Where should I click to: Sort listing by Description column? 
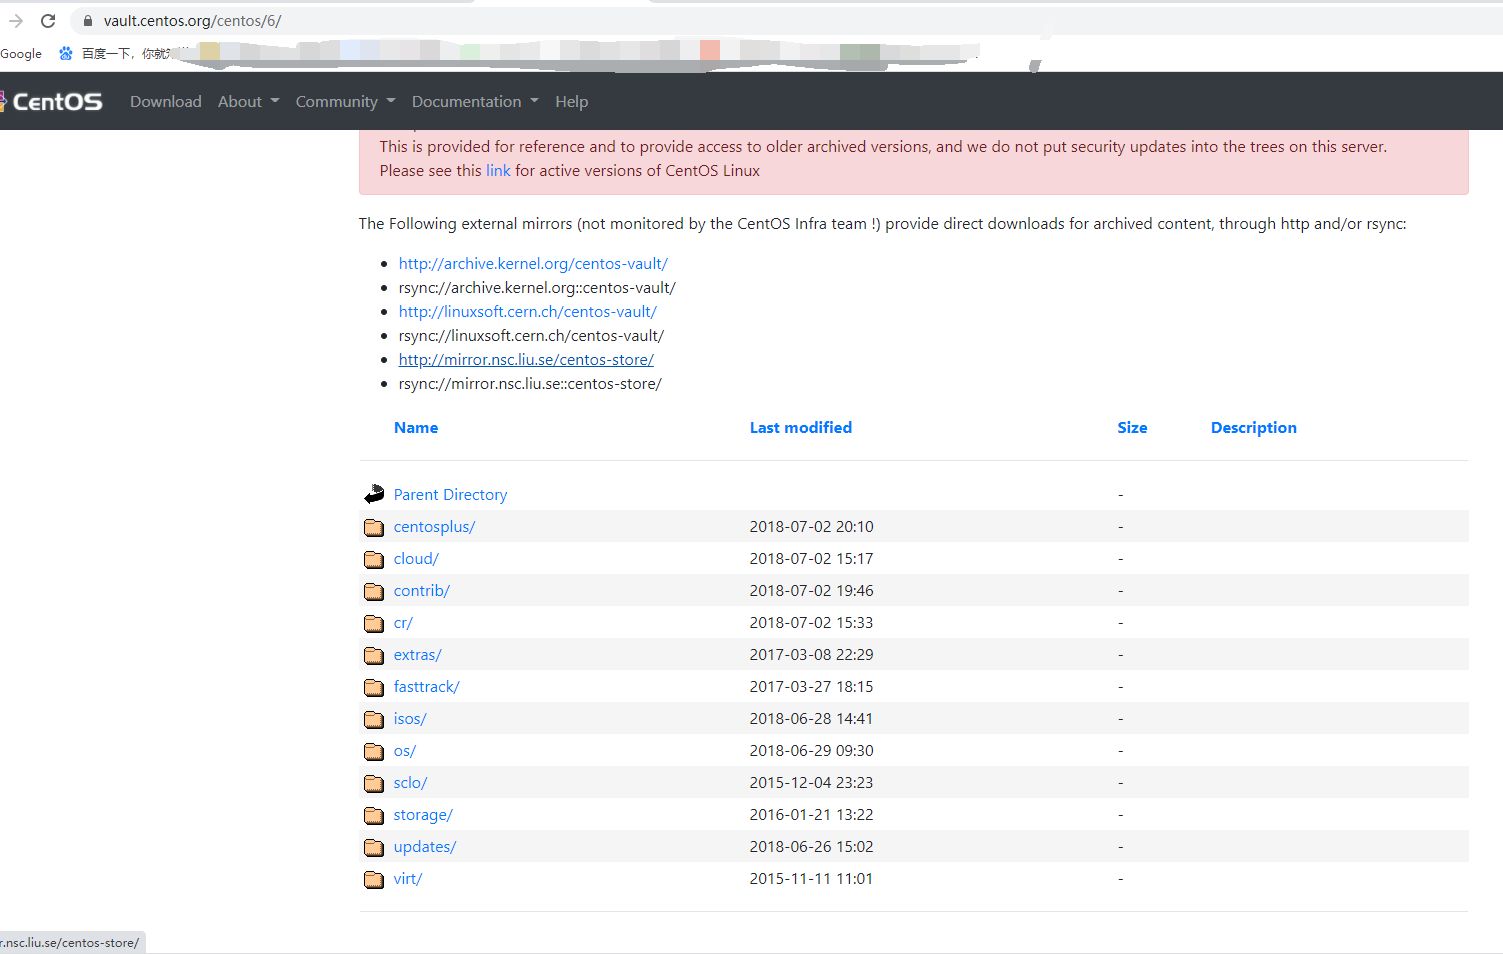tap(1254, 427)
